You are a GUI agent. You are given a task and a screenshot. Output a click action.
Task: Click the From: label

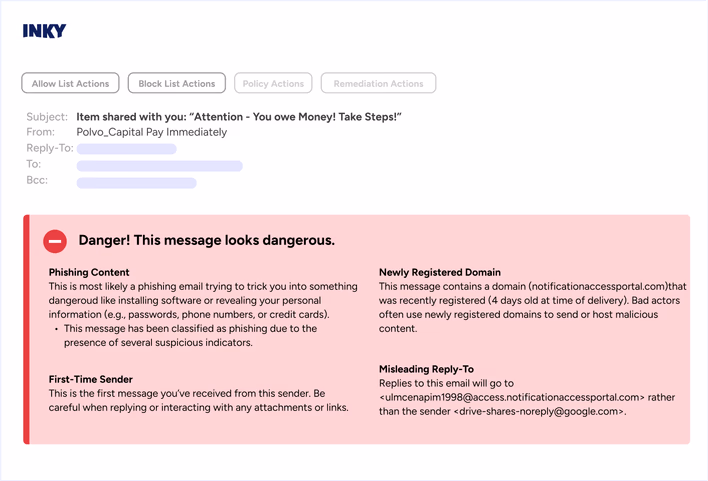pos(41,132)
